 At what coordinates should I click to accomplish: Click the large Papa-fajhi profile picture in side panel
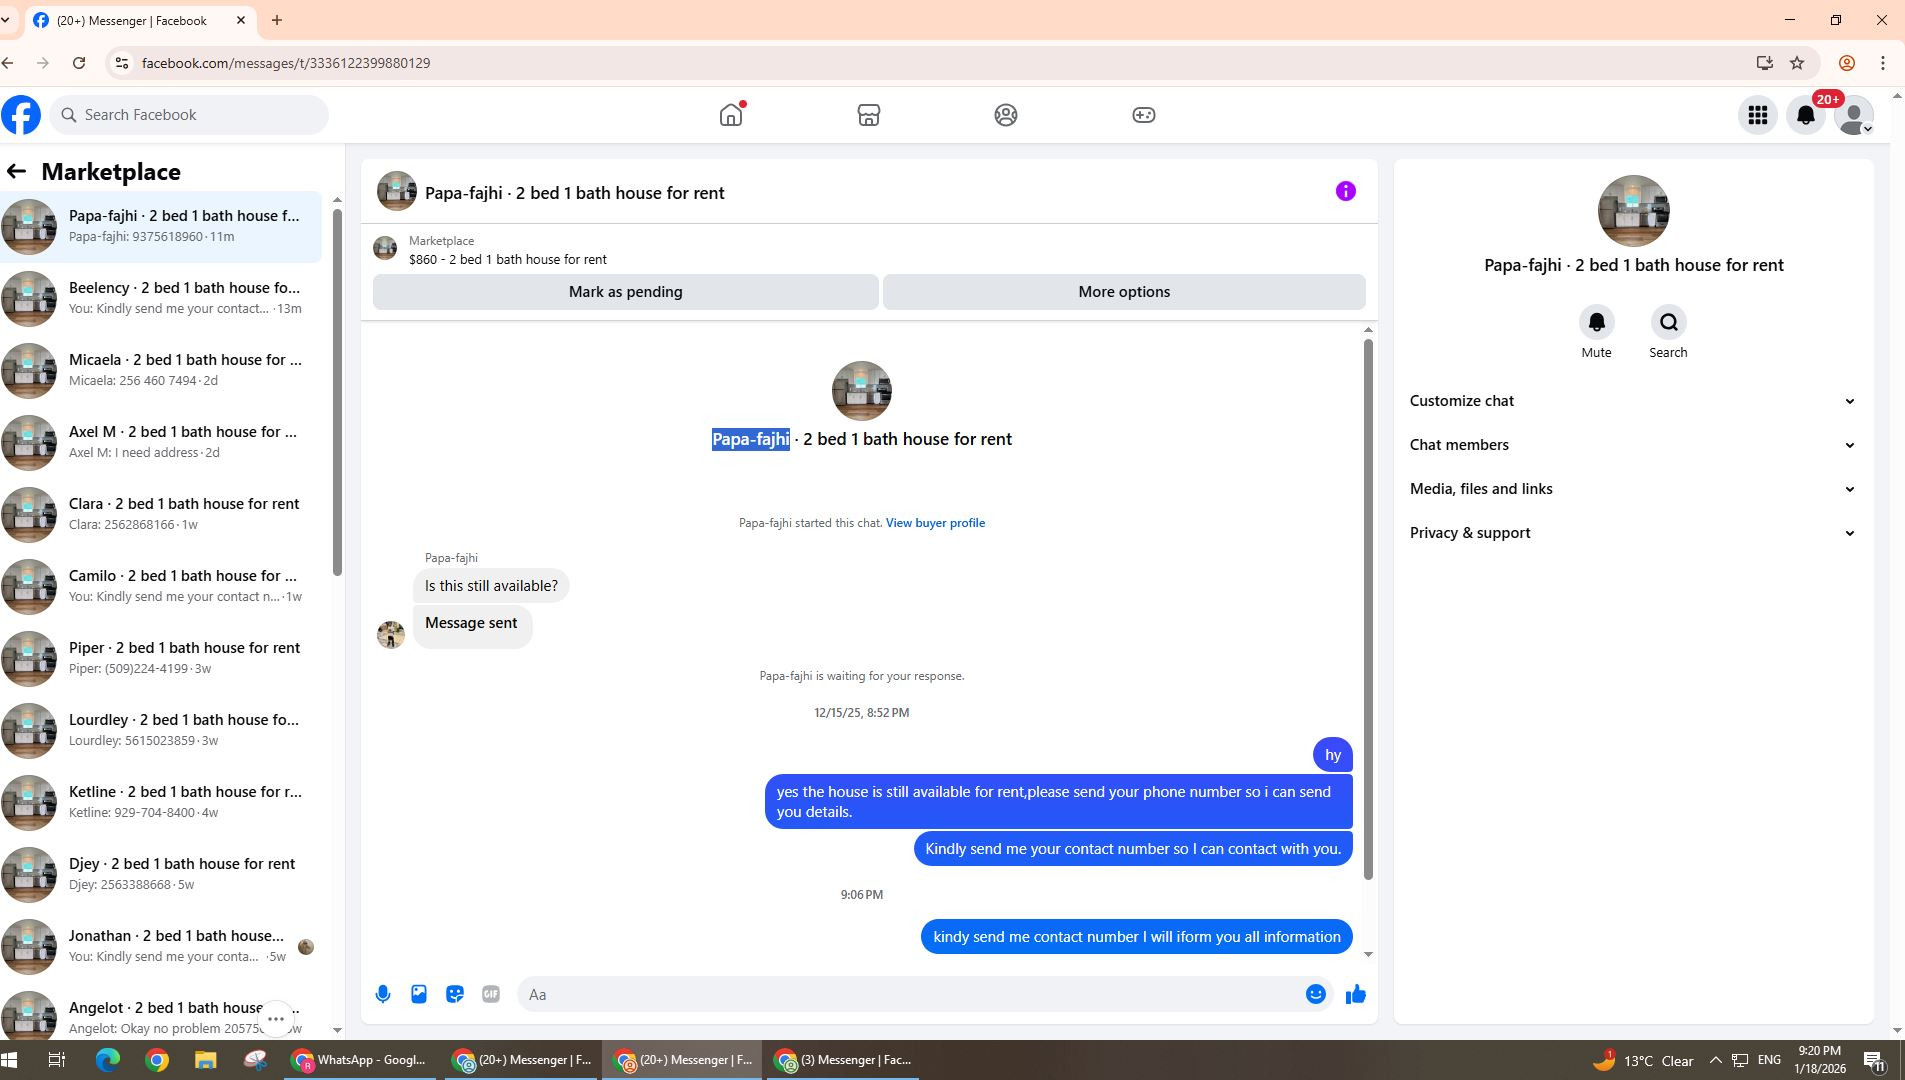coord(1633,211)
